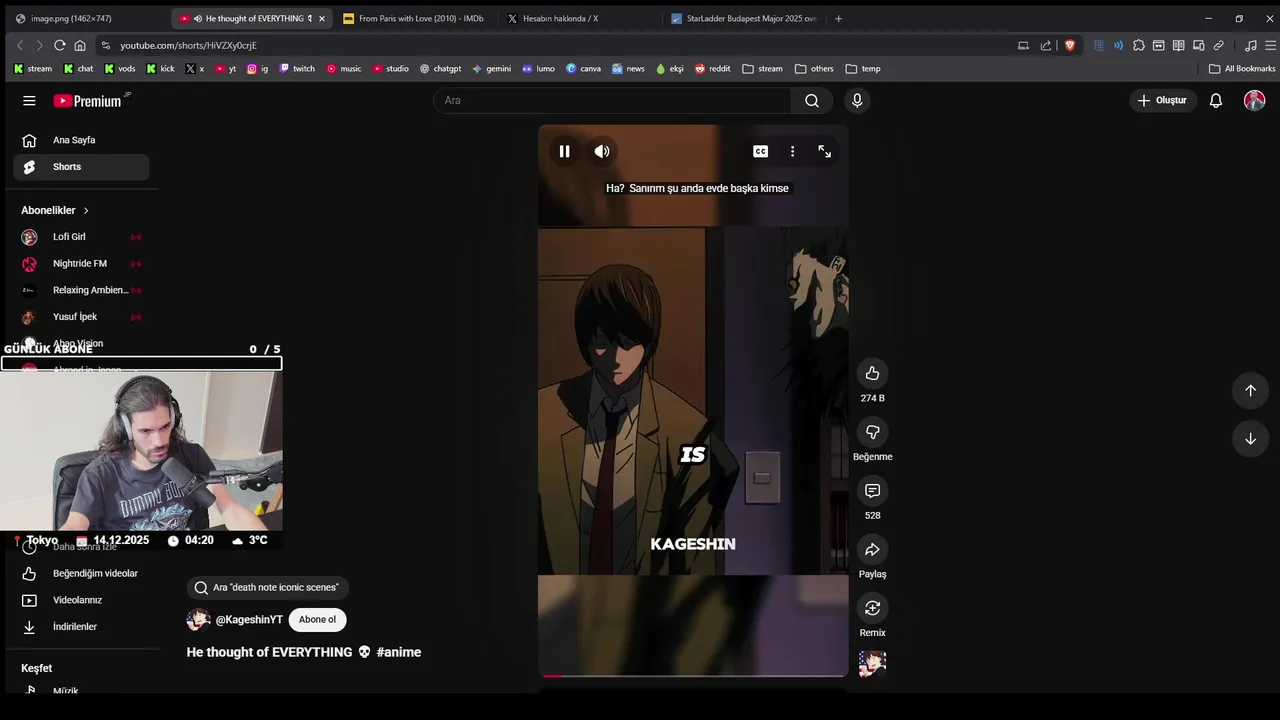Click the Oluştur create button
The width and height of the screenshot is (1280, 720).
point(1162,100)
